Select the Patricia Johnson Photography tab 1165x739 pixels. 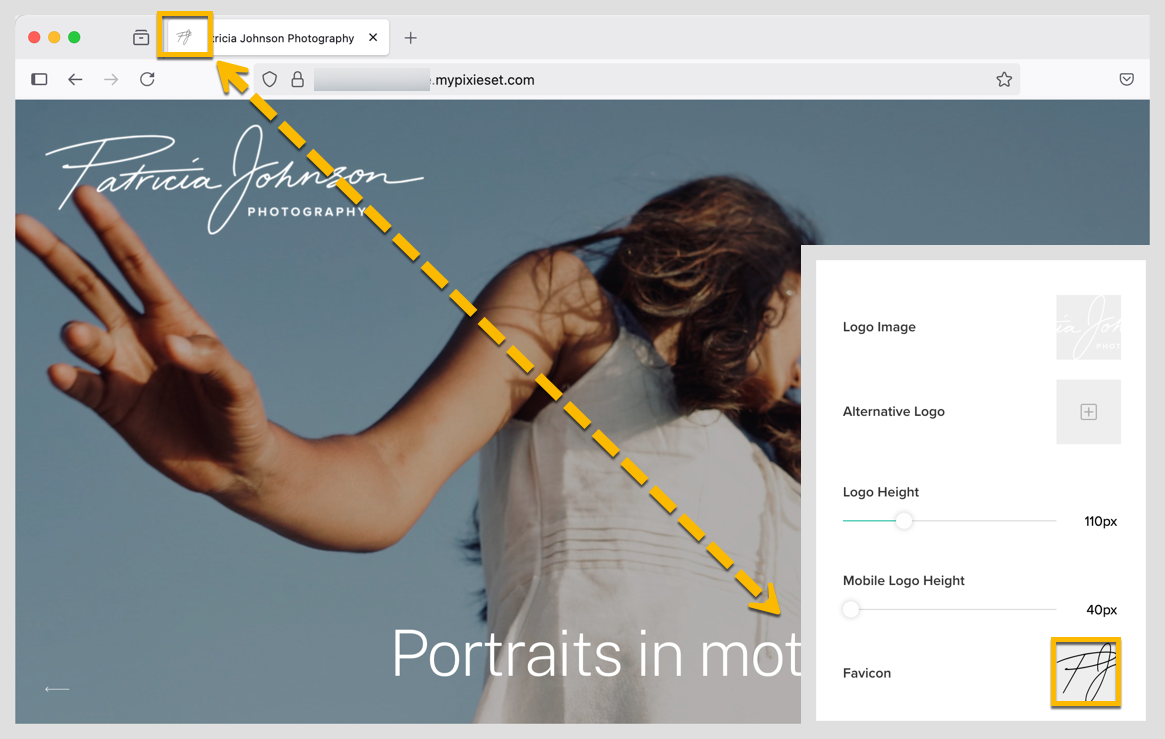(x=275, y=38)
